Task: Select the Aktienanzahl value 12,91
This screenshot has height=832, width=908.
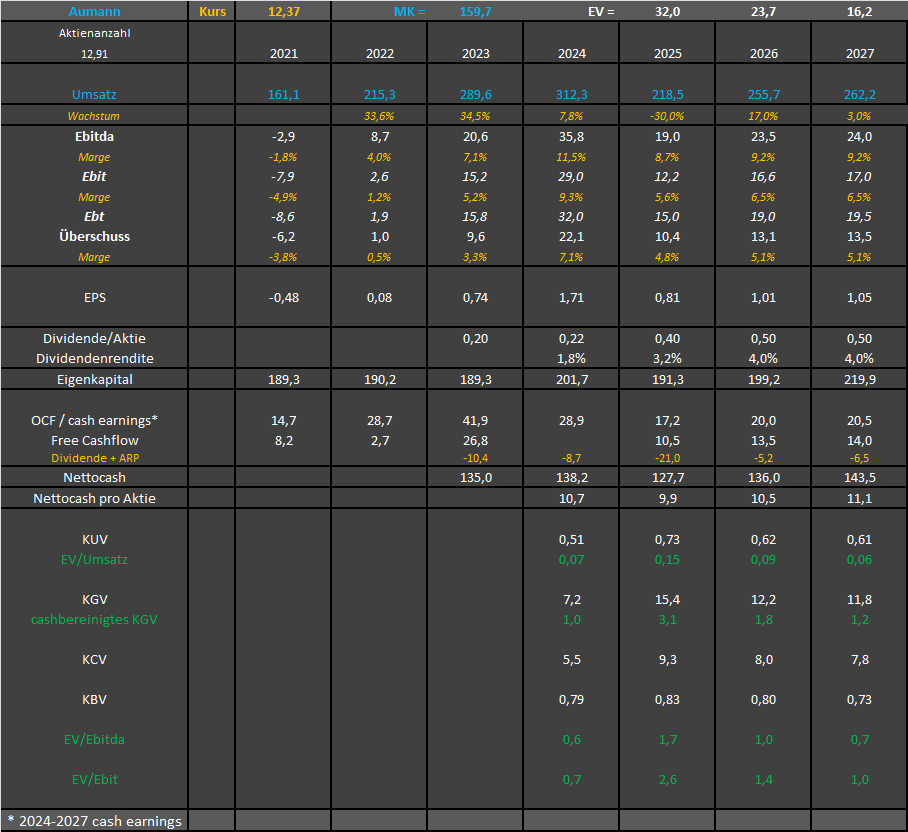Action: (94, 54)
